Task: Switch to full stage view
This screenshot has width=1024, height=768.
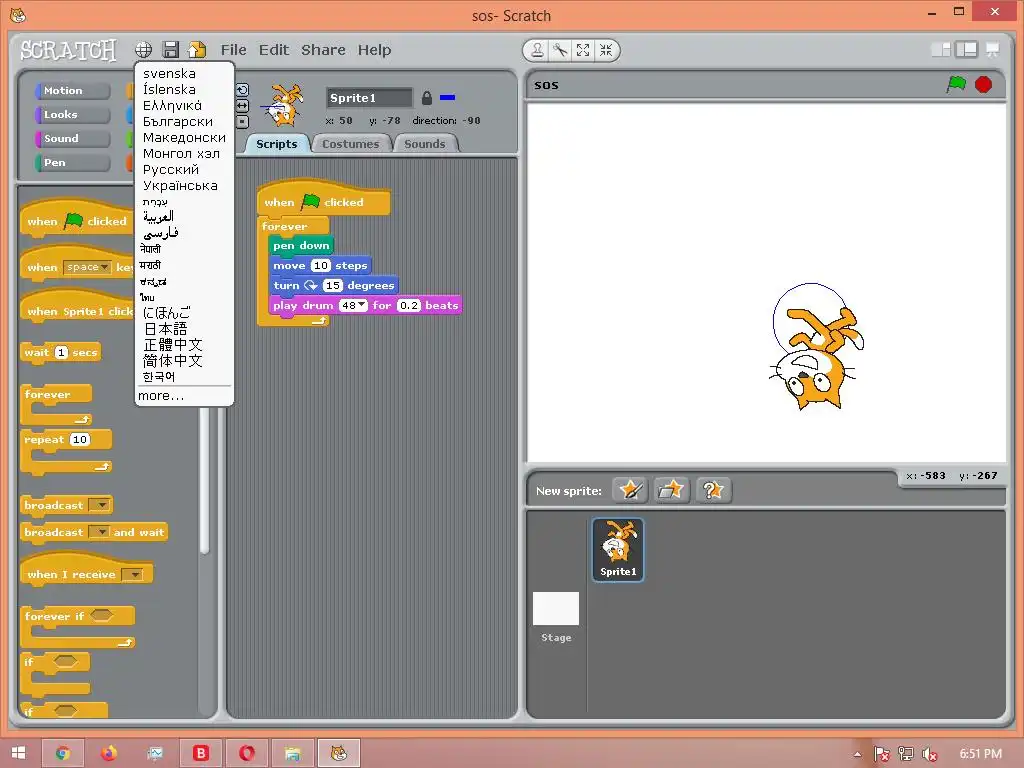Action: [x=966, y=50]
